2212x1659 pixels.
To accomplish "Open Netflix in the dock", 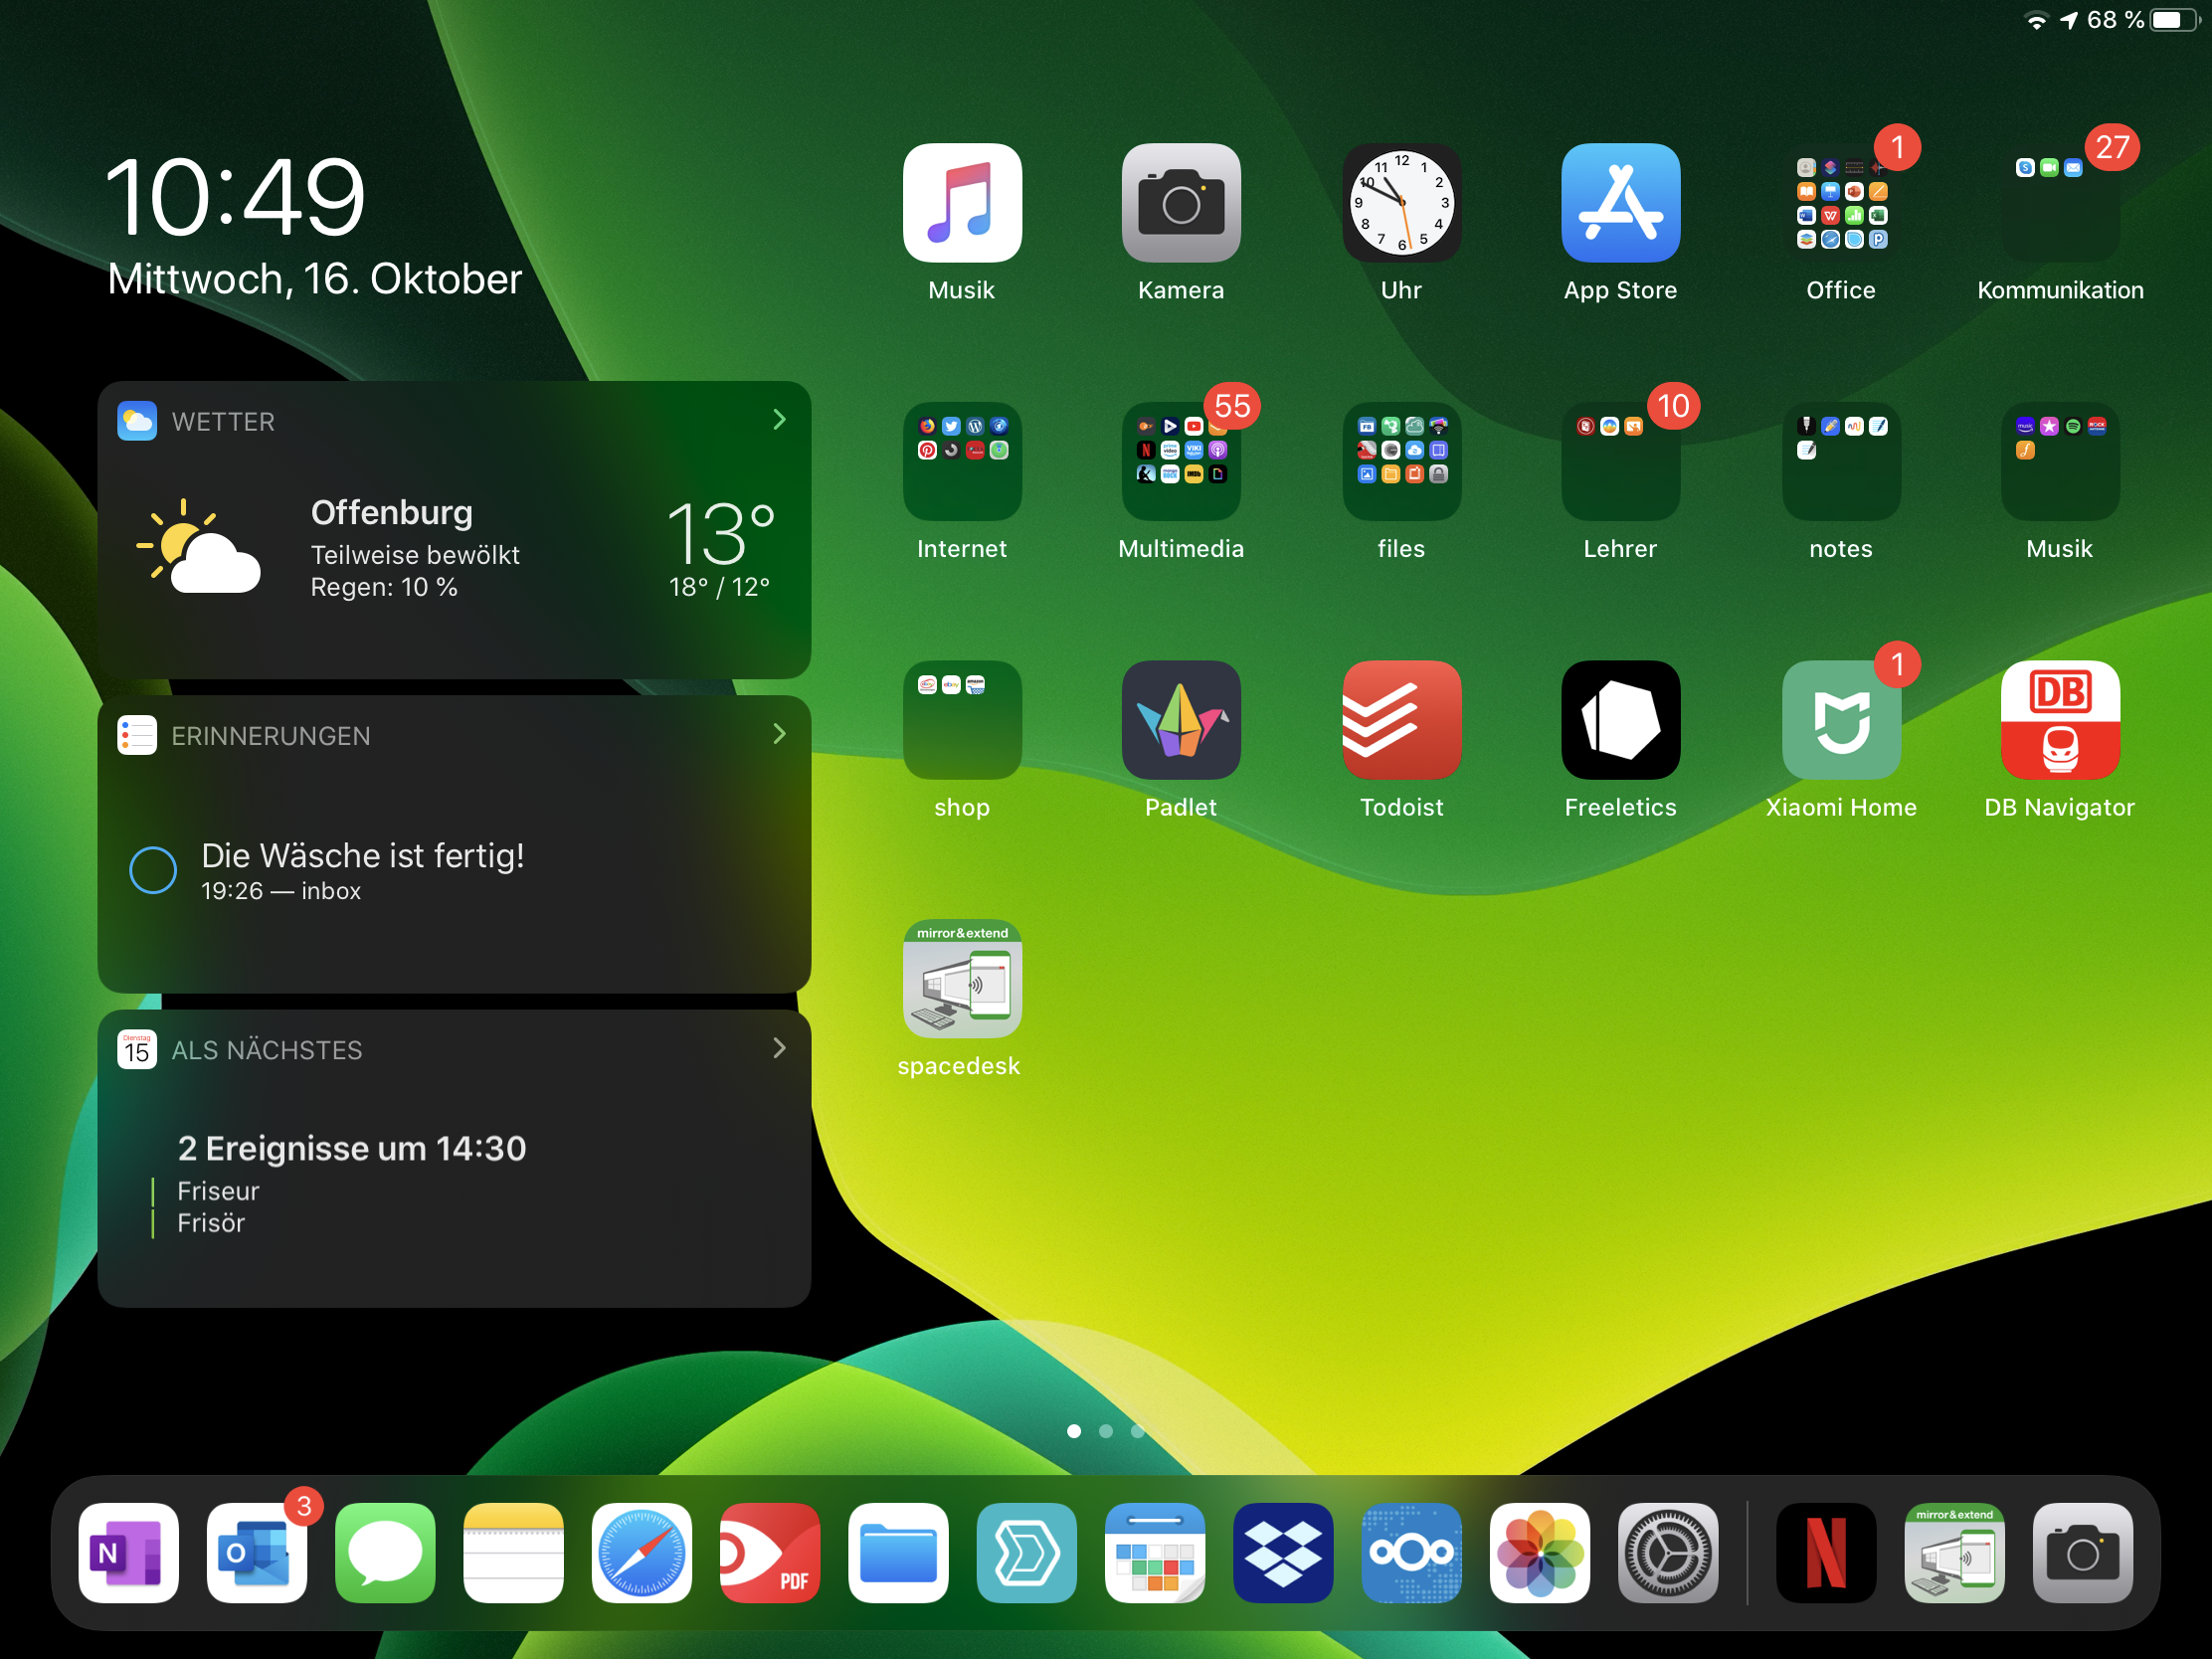I will click(1825, 1552).
